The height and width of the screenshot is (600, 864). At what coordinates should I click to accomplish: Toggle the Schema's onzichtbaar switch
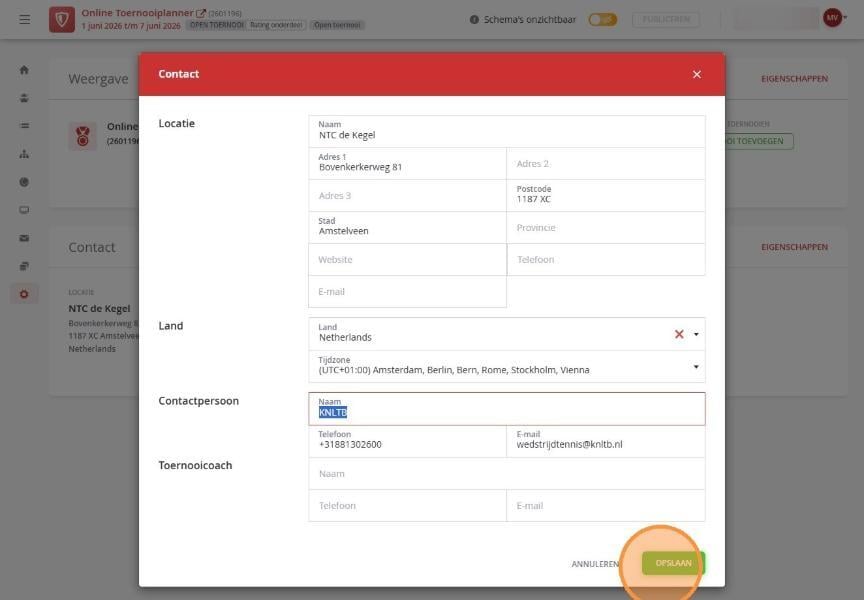point(602,19)
